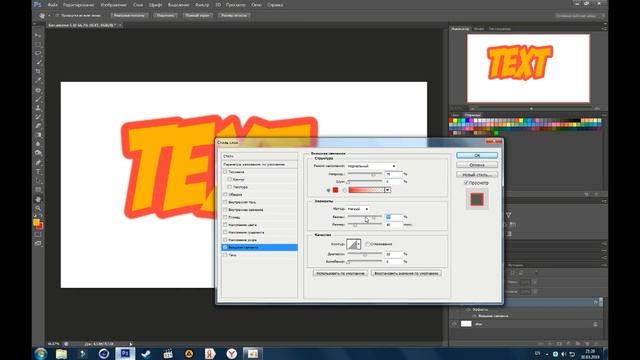Toggle the Сглаживание checkbox
640x360 pixels.
click(x=368, y=244)
